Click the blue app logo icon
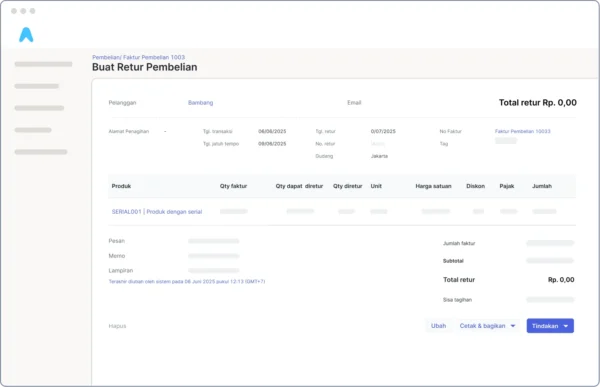 [x=26, y=35]
